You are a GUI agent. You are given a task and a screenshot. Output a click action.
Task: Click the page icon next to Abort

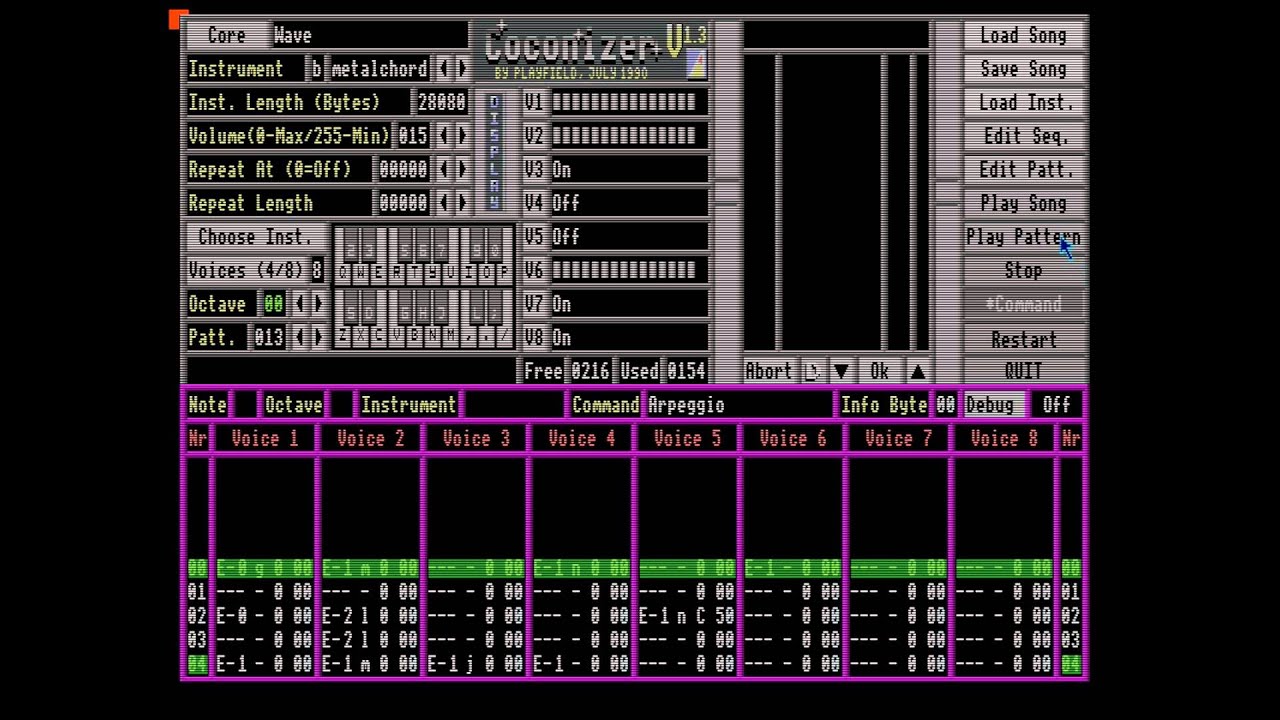coord(811,372)
